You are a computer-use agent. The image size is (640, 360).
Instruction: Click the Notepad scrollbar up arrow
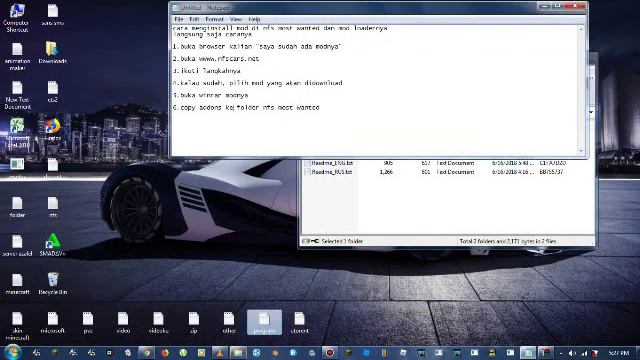[x=581, y=29]
